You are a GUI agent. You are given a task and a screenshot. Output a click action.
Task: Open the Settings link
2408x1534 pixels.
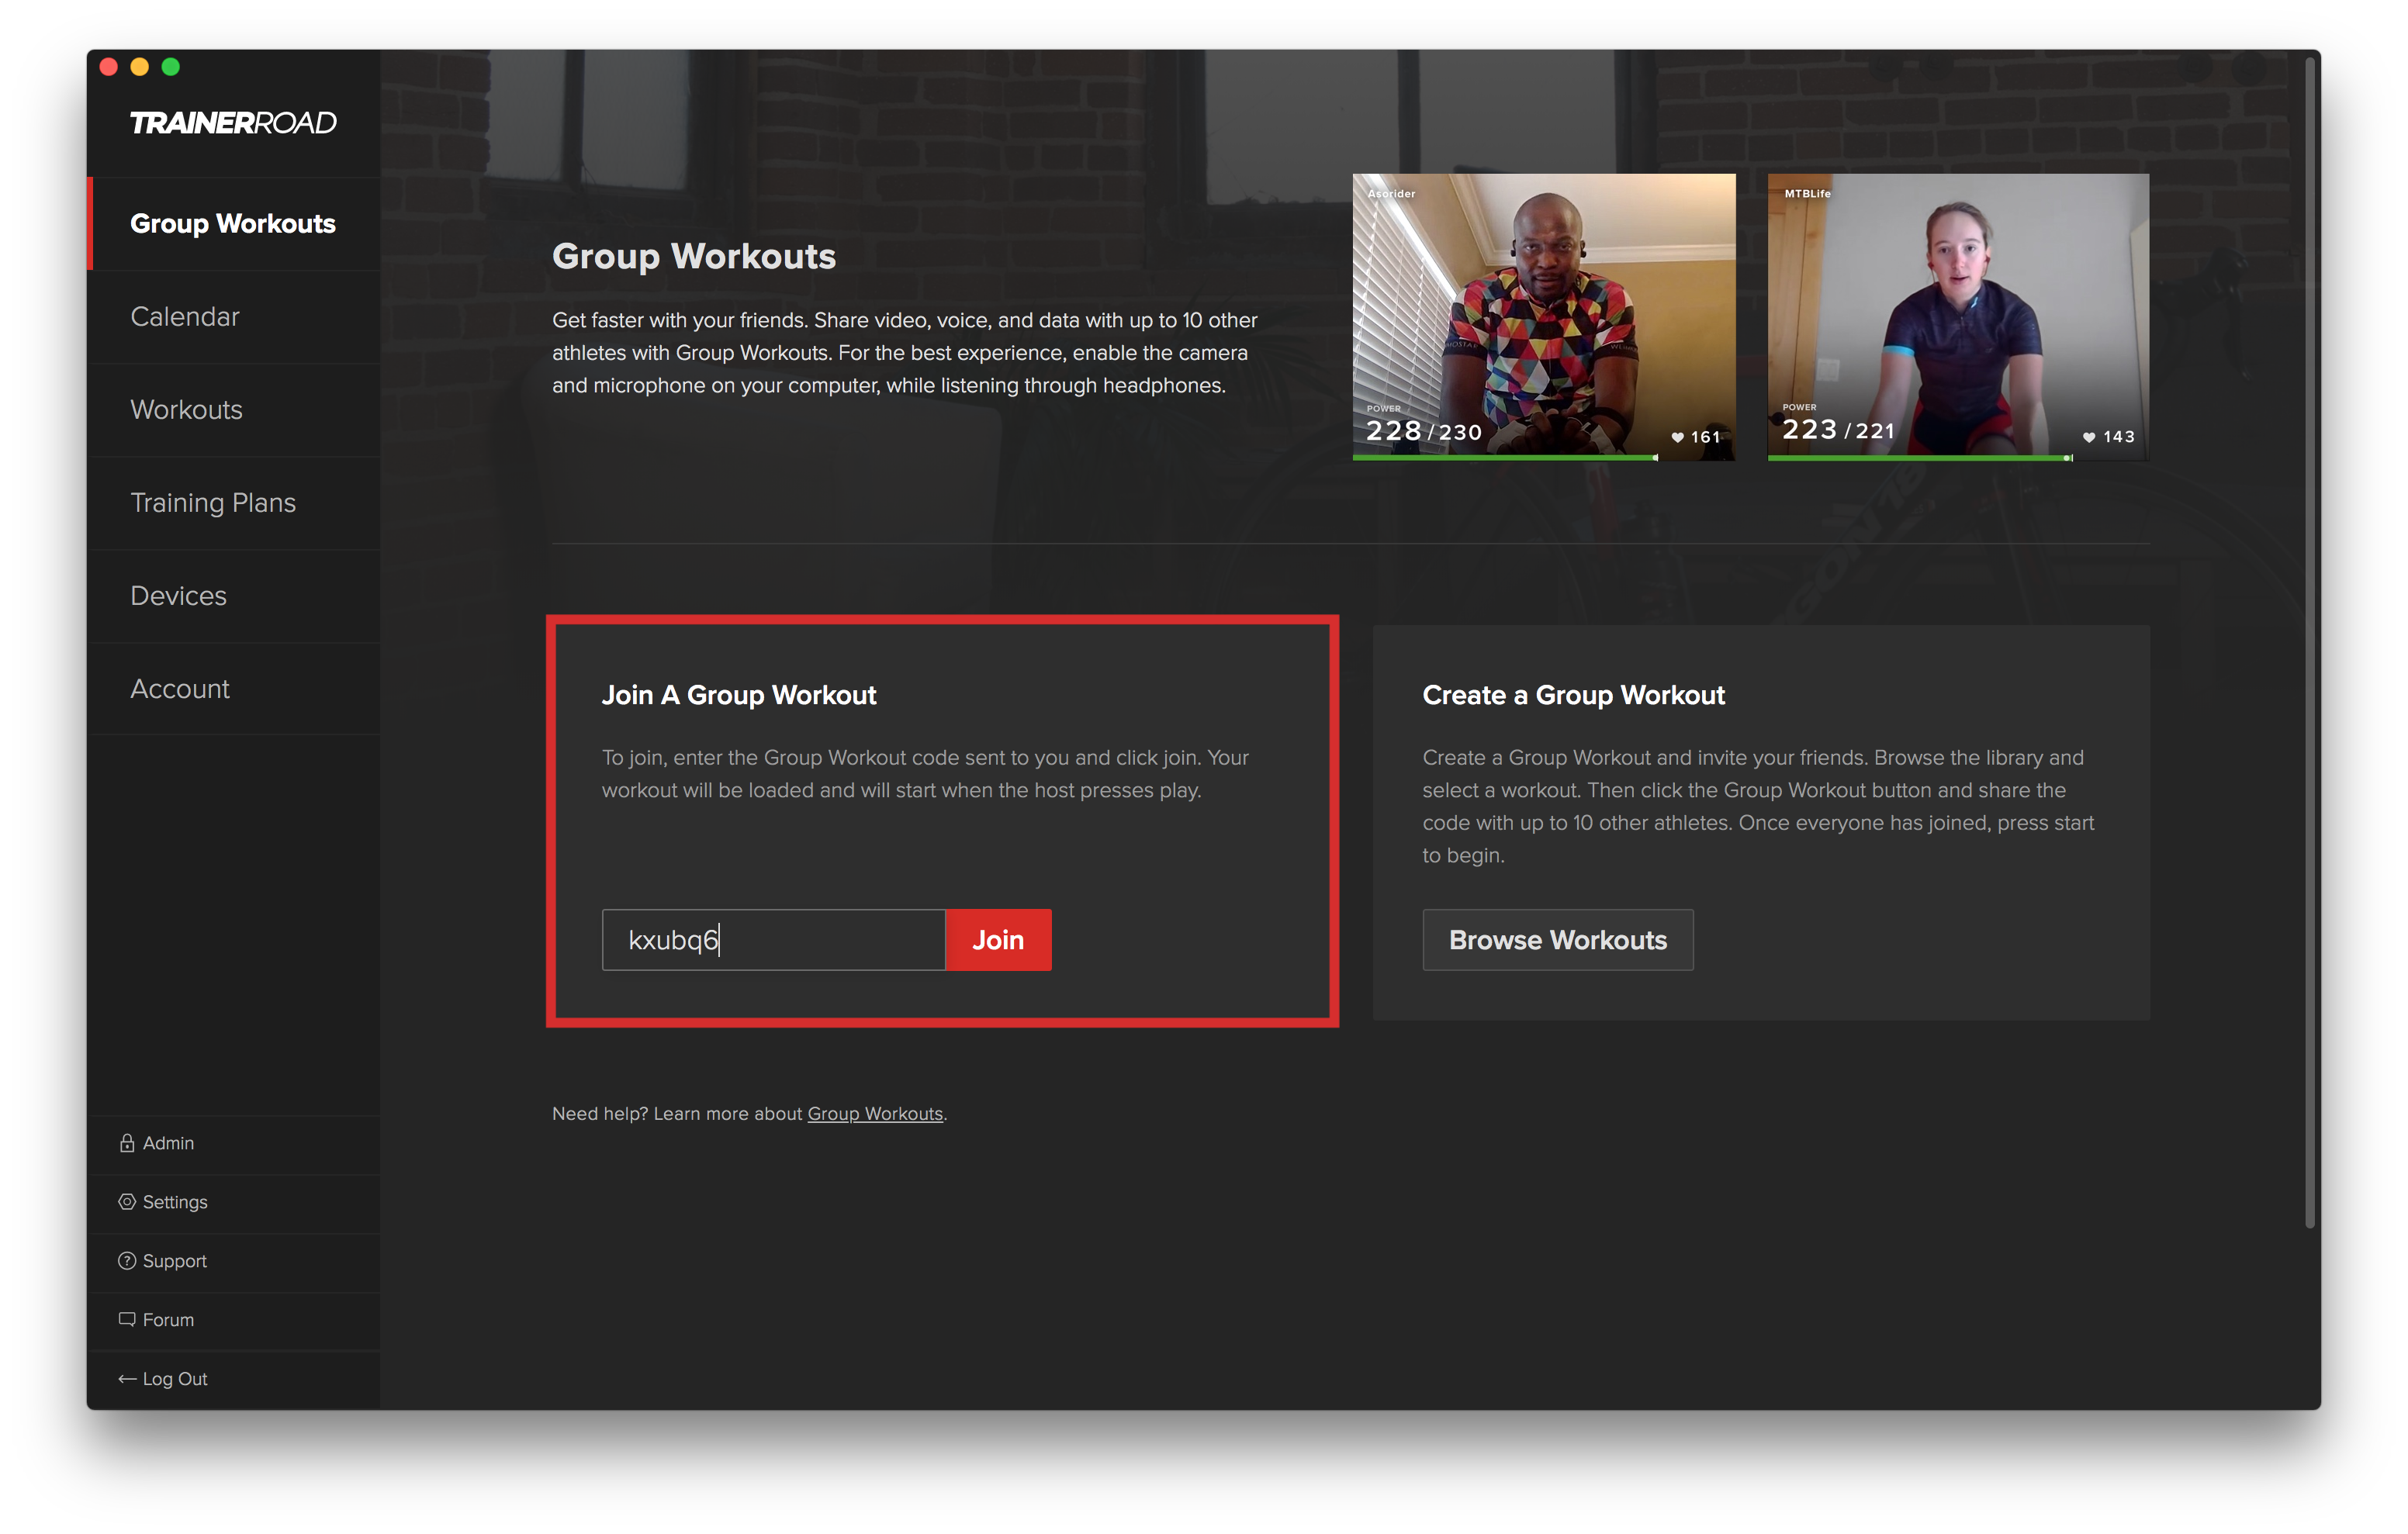coord(175,1202)
